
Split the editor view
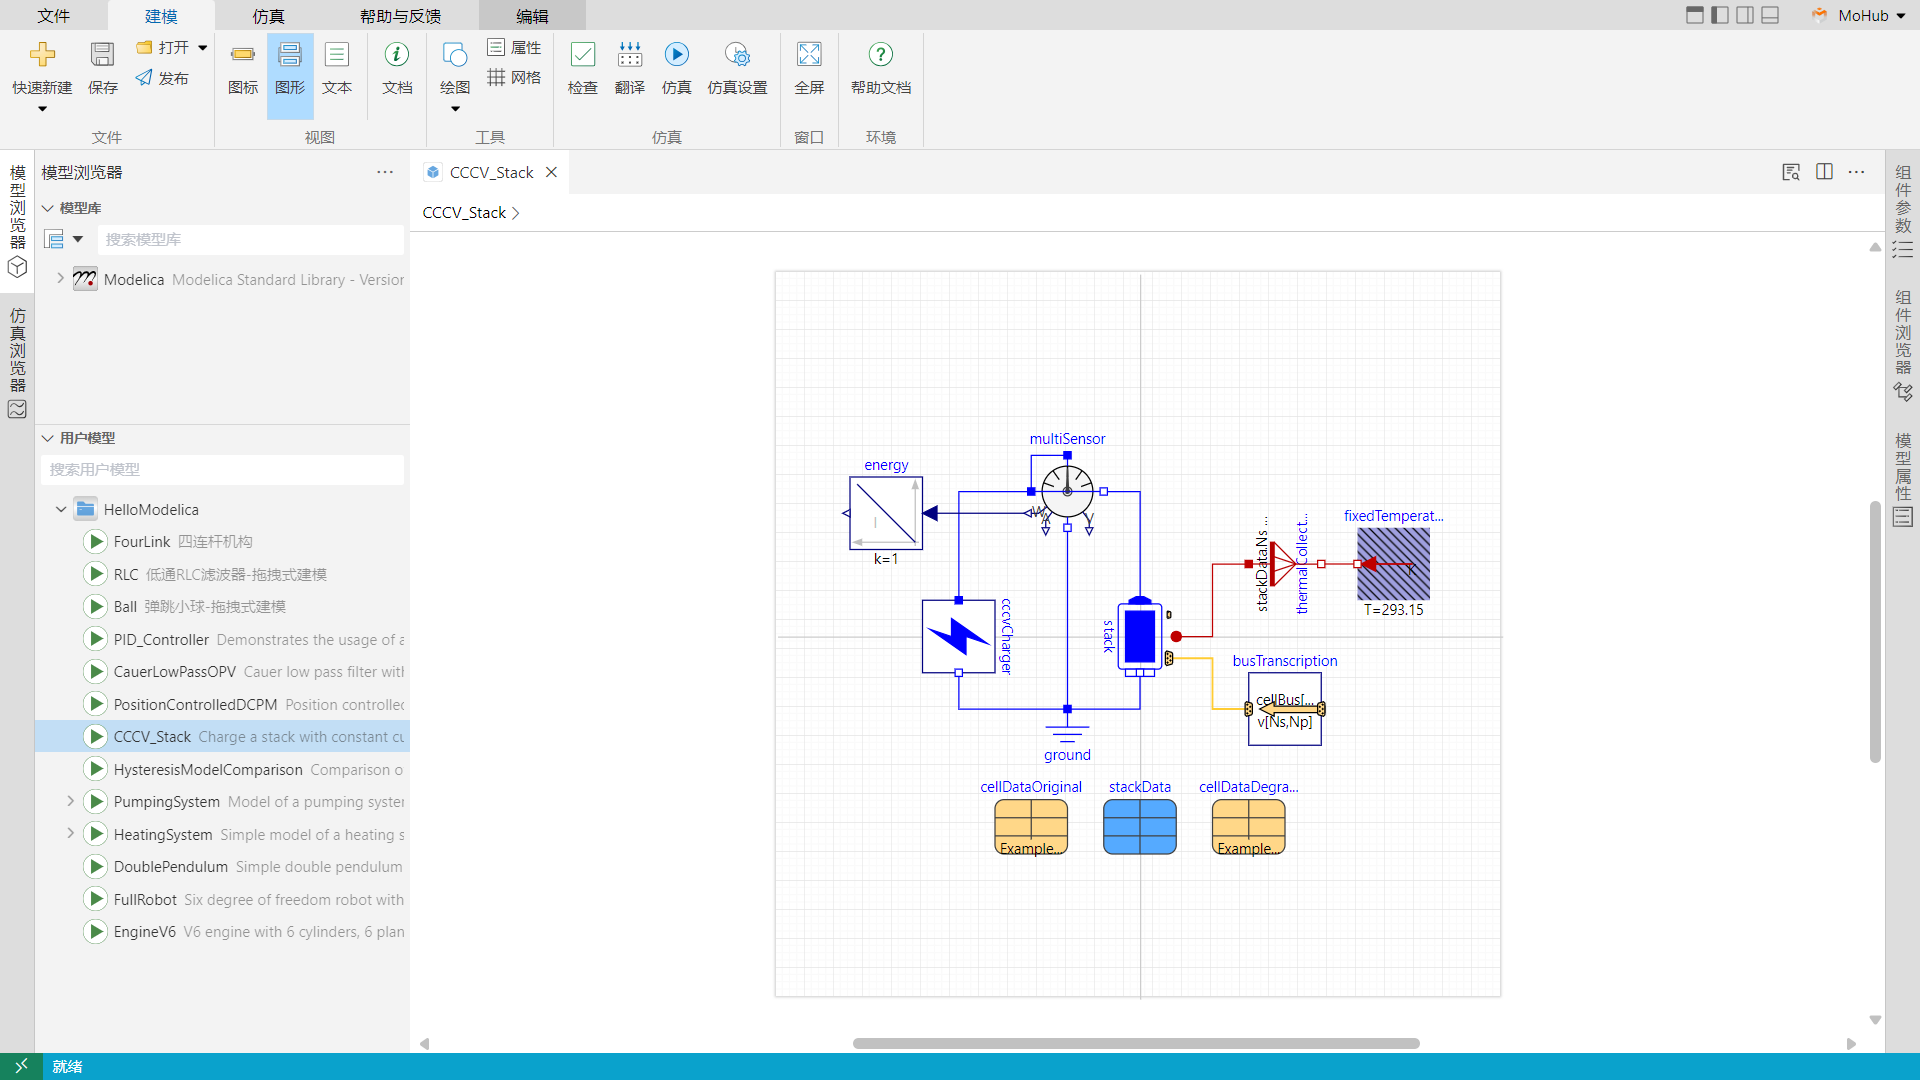click(x=1824, y=172)
